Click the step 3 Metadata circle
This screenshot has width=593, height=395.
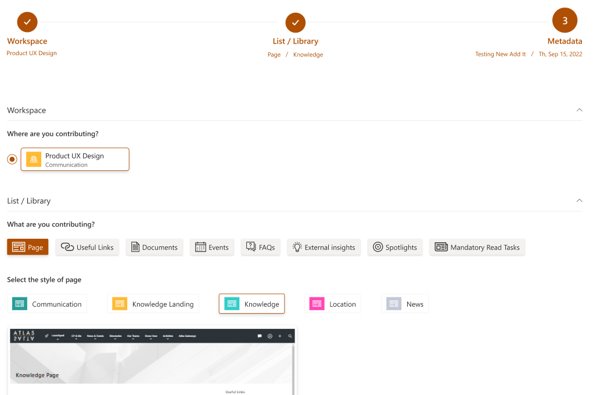565,20
